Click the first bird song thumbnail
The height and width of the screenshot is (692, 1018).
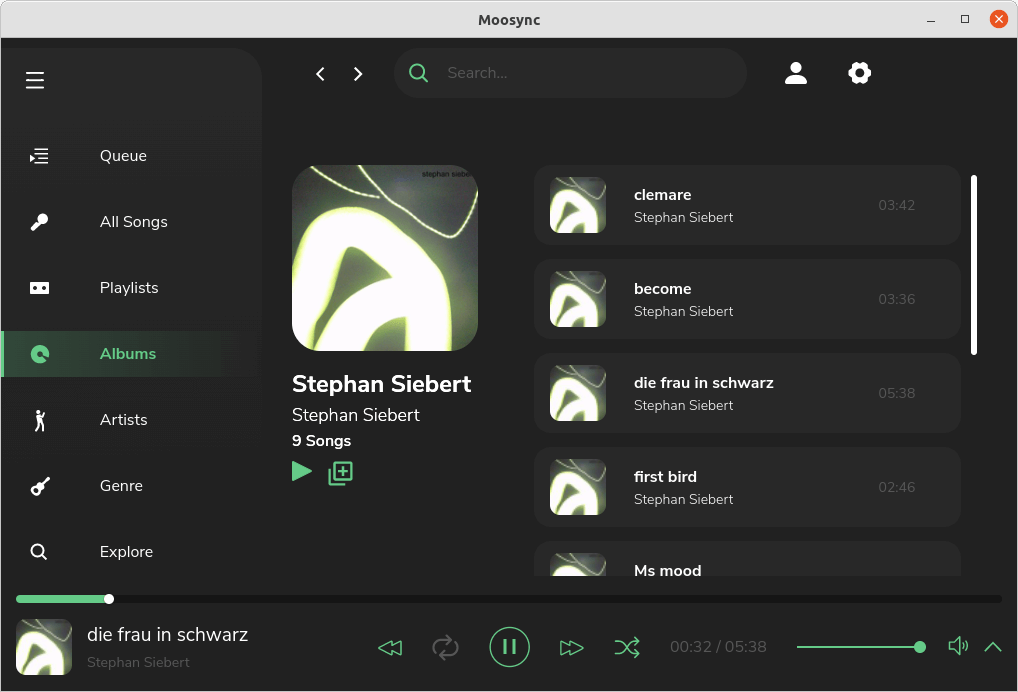pos(578,487)
